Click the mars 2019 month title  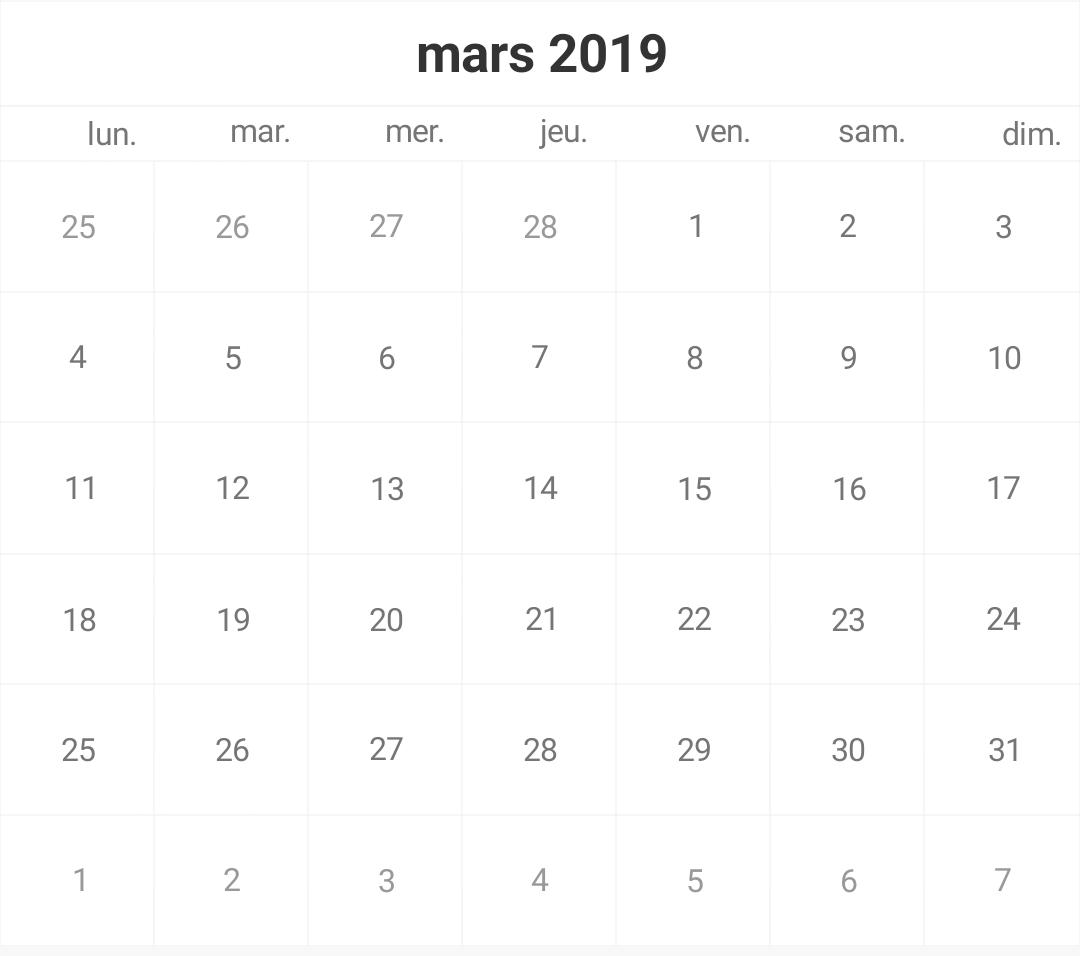tap(541, 54)
